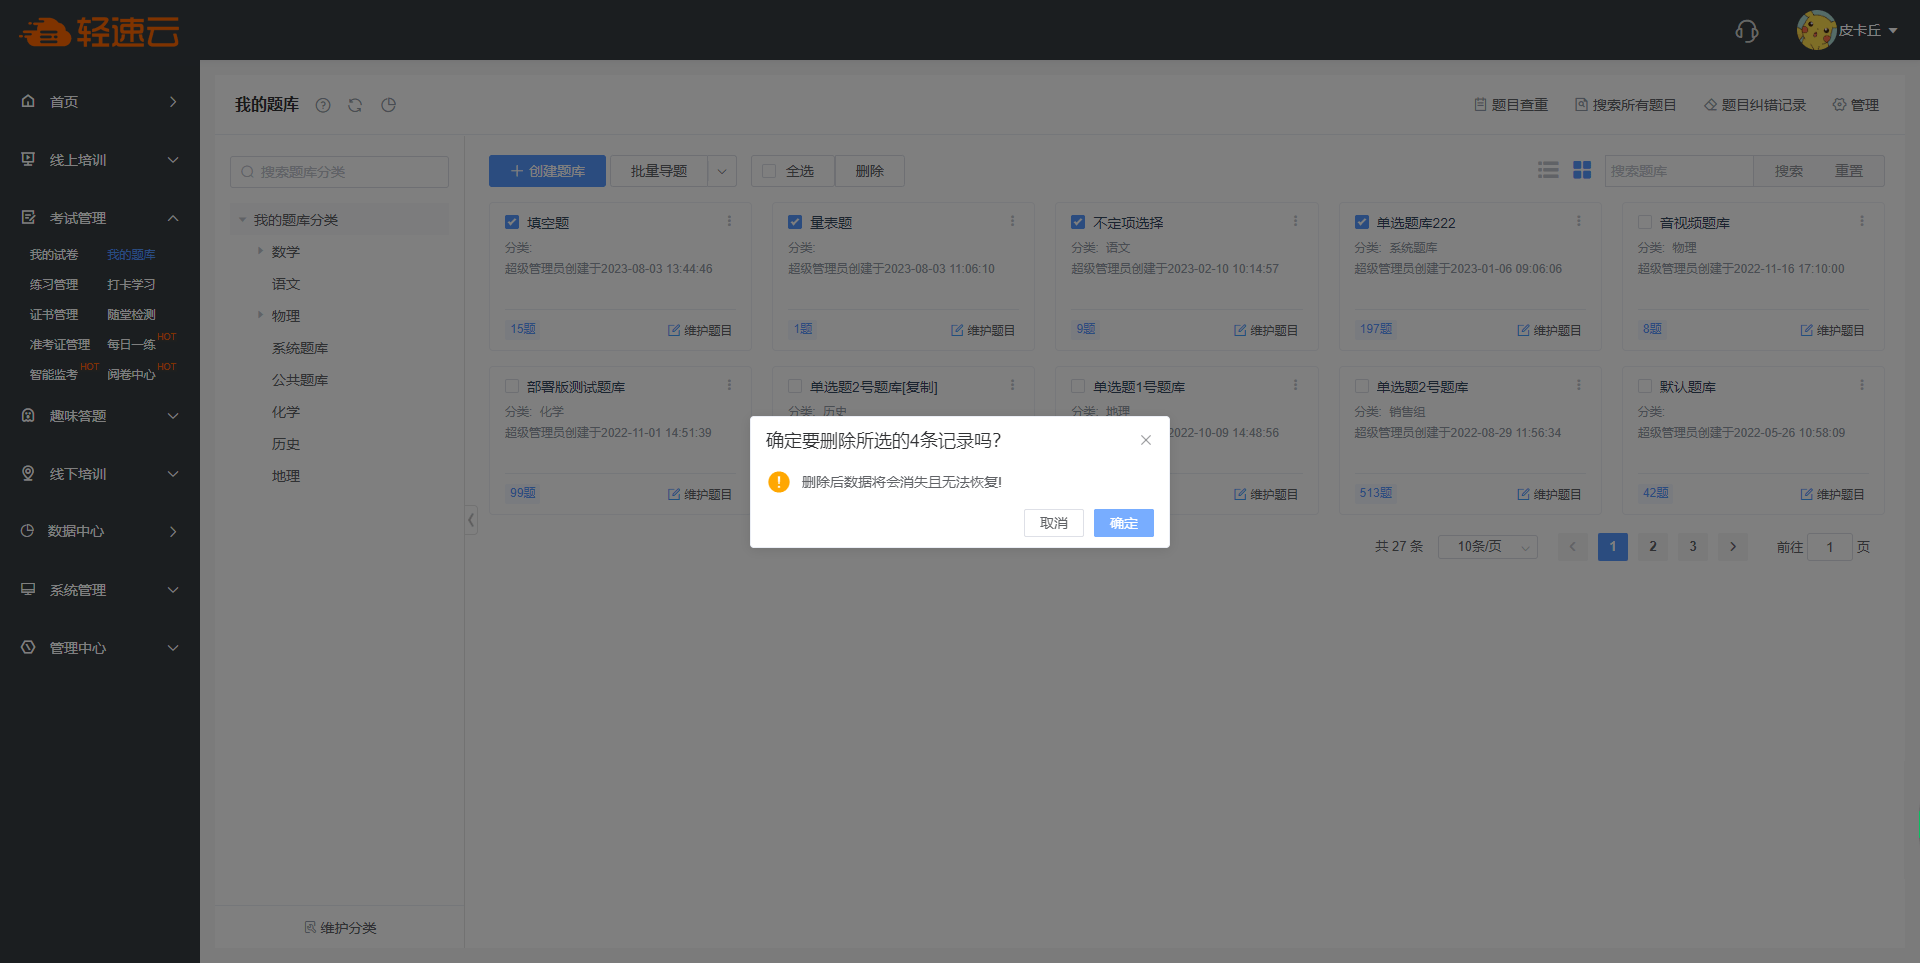The image size is (1920, 963).
Task: Open more options on 填空题 card
Action: 729,222
